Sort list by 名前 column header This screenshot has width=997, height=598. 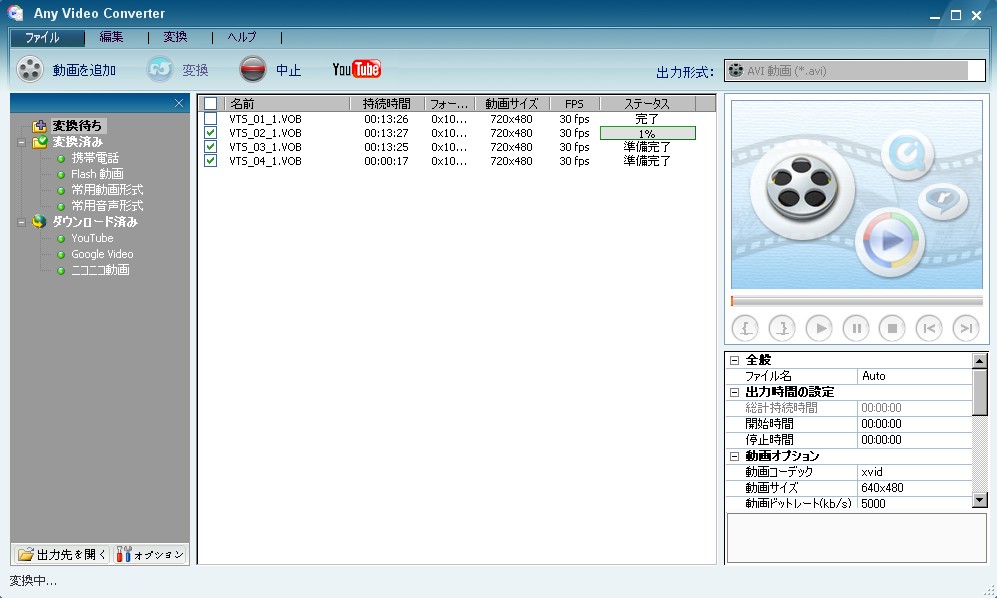coord(287,103)
